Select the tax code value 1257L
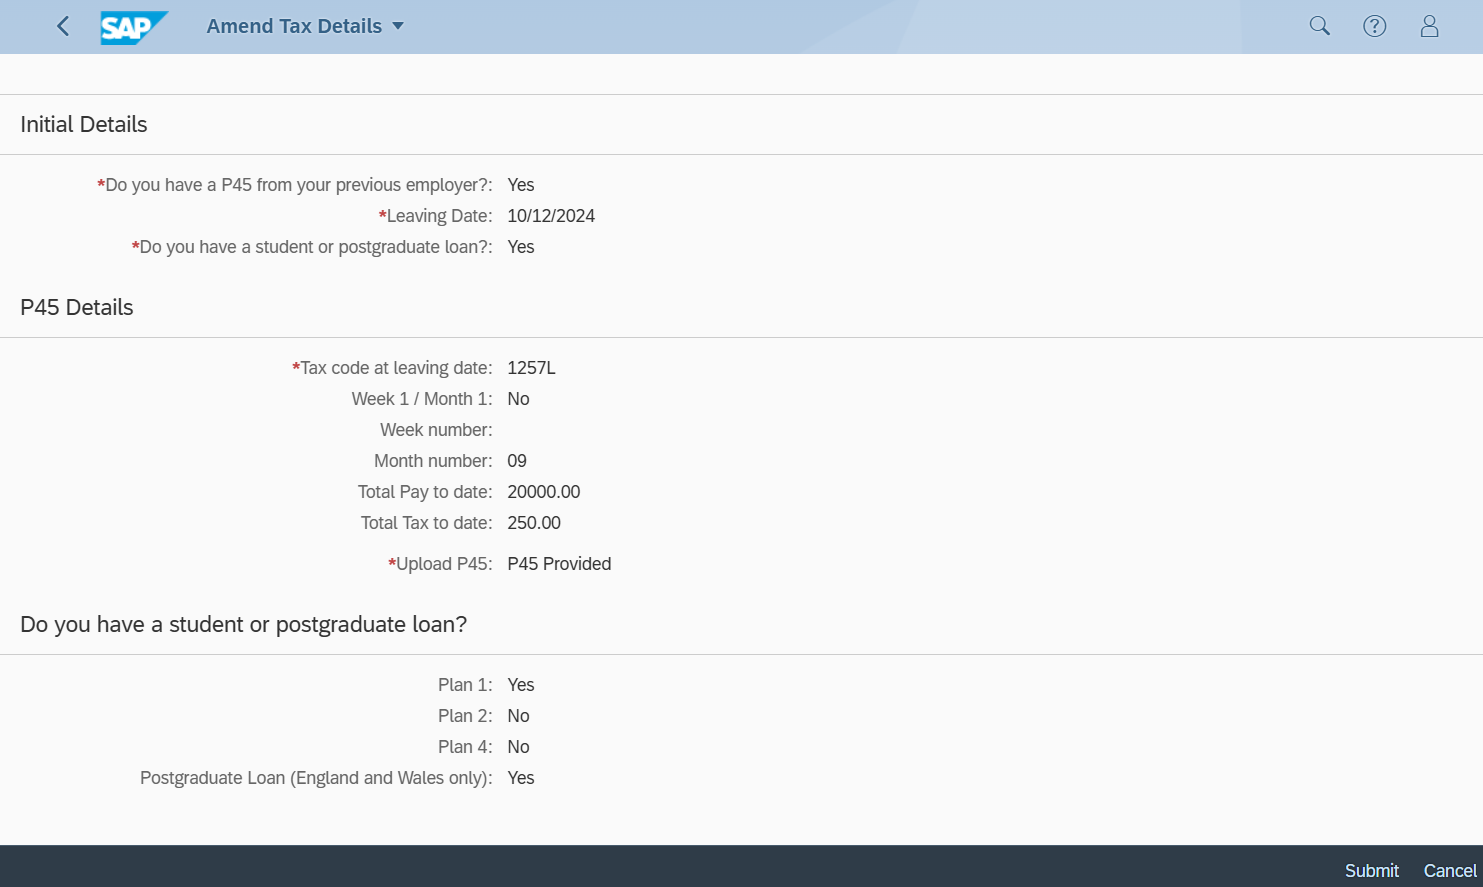 point(531,368)
